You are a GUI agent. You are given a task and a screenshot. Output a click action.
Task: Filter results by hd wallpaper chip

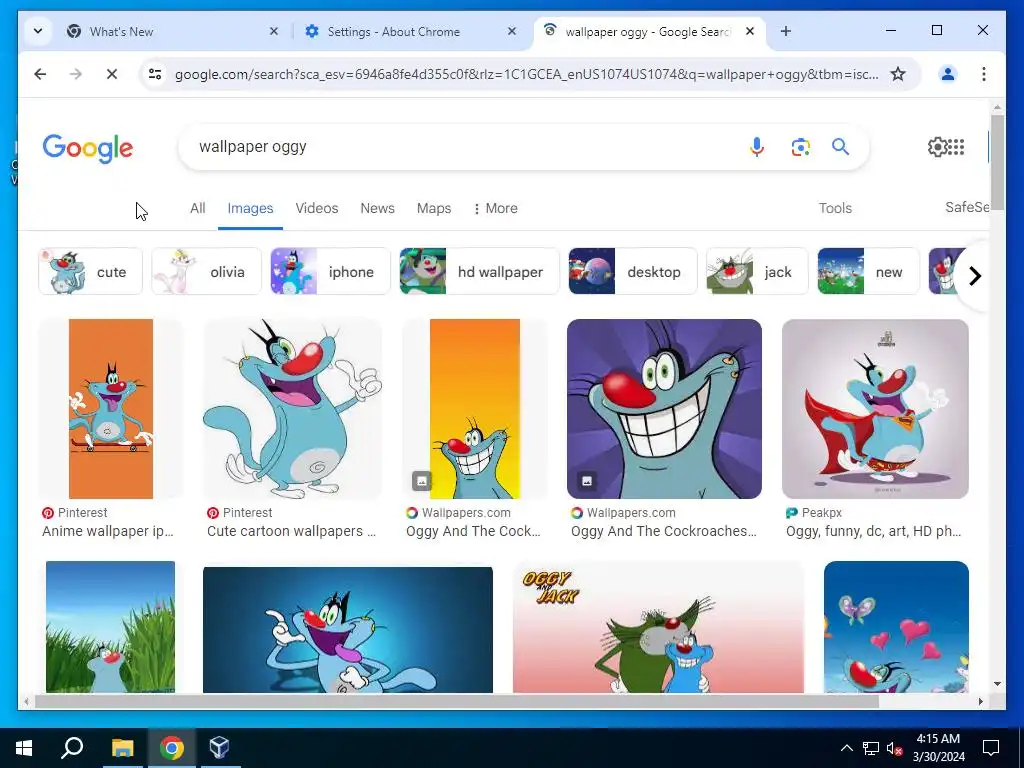pyautogui.click(x=479, y=272)
